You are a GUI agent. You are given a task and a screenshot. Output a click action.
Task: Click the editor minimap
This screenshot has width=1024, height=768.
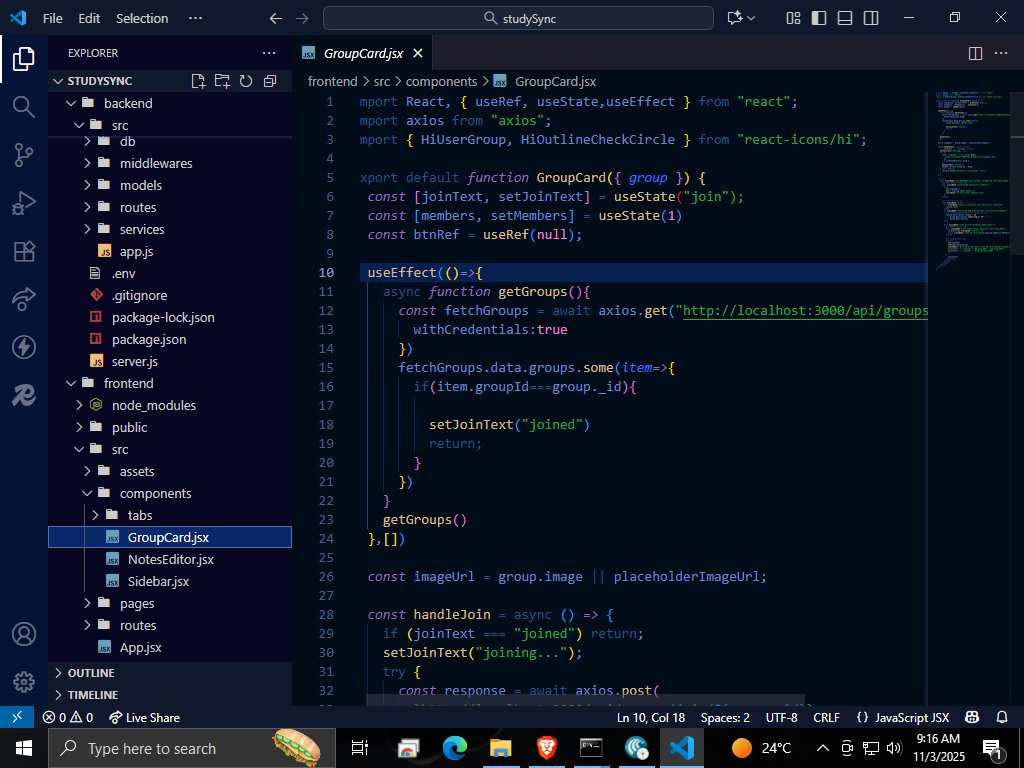(972, 180)
